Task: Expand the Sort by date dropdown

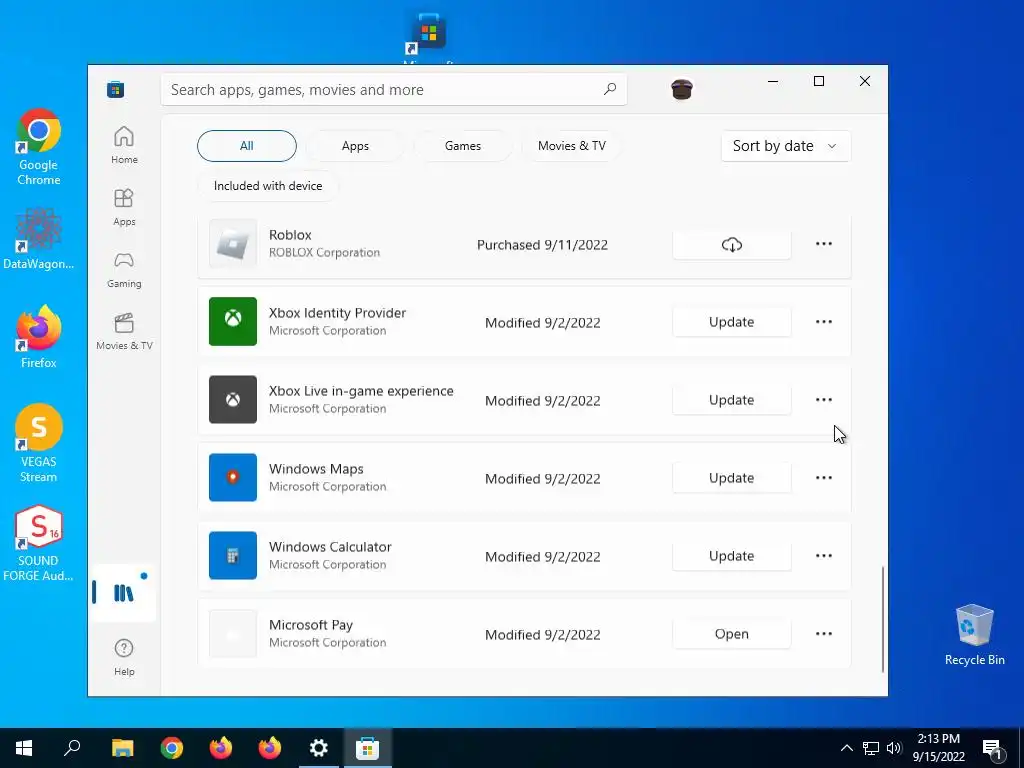Action: tap(786, 146)
